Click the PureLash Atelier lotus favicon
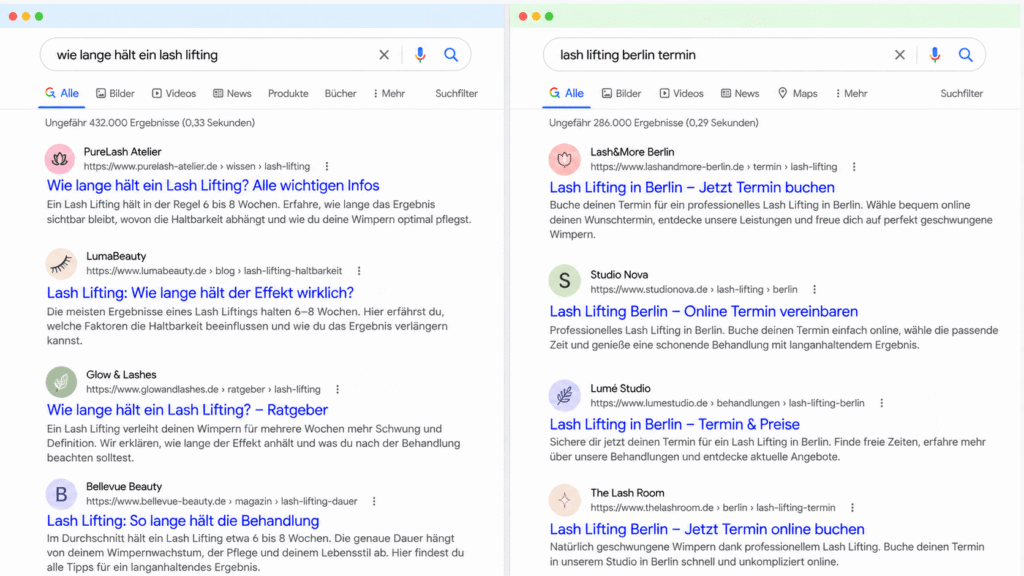The height and width of the screenshot is (576, 1024). (60, 159)
